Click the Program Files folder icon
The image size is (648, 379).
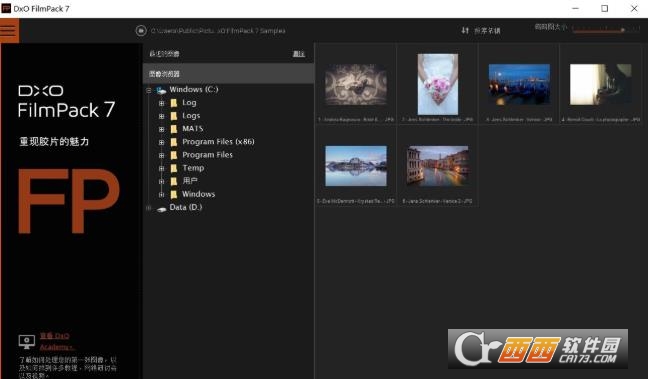pyautogui.click(x=174, y=155)
